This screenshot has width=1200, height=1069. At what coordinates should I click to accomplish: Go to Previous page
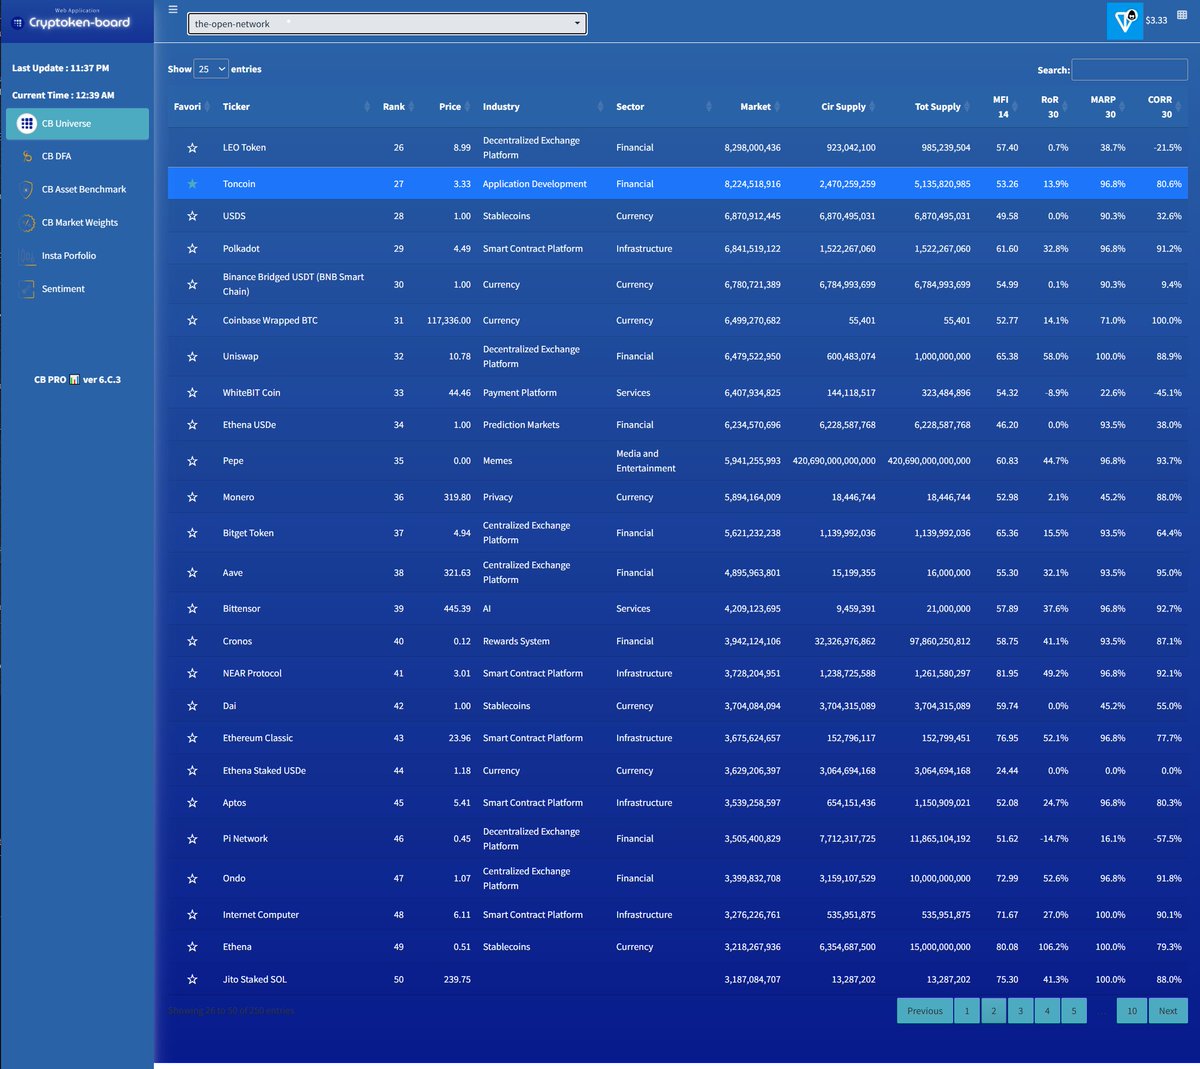point(924,1011)
